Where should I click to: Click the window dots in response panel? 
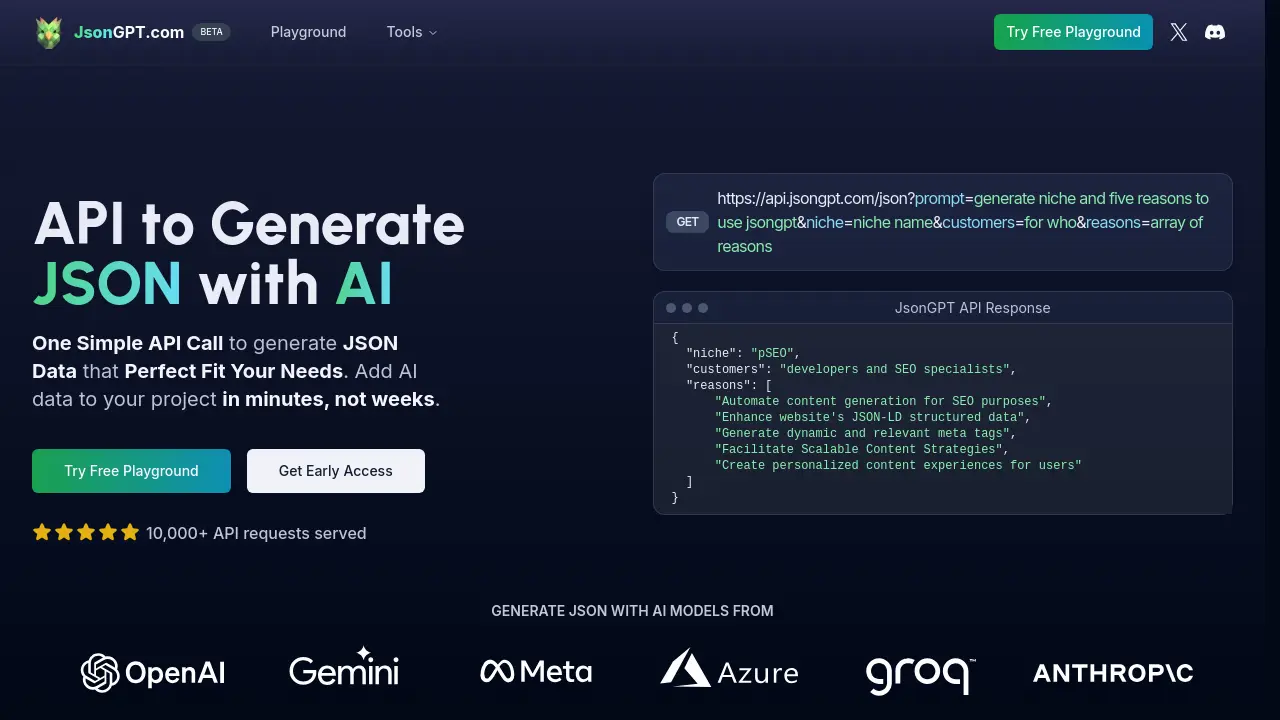(x=687, y=308)
